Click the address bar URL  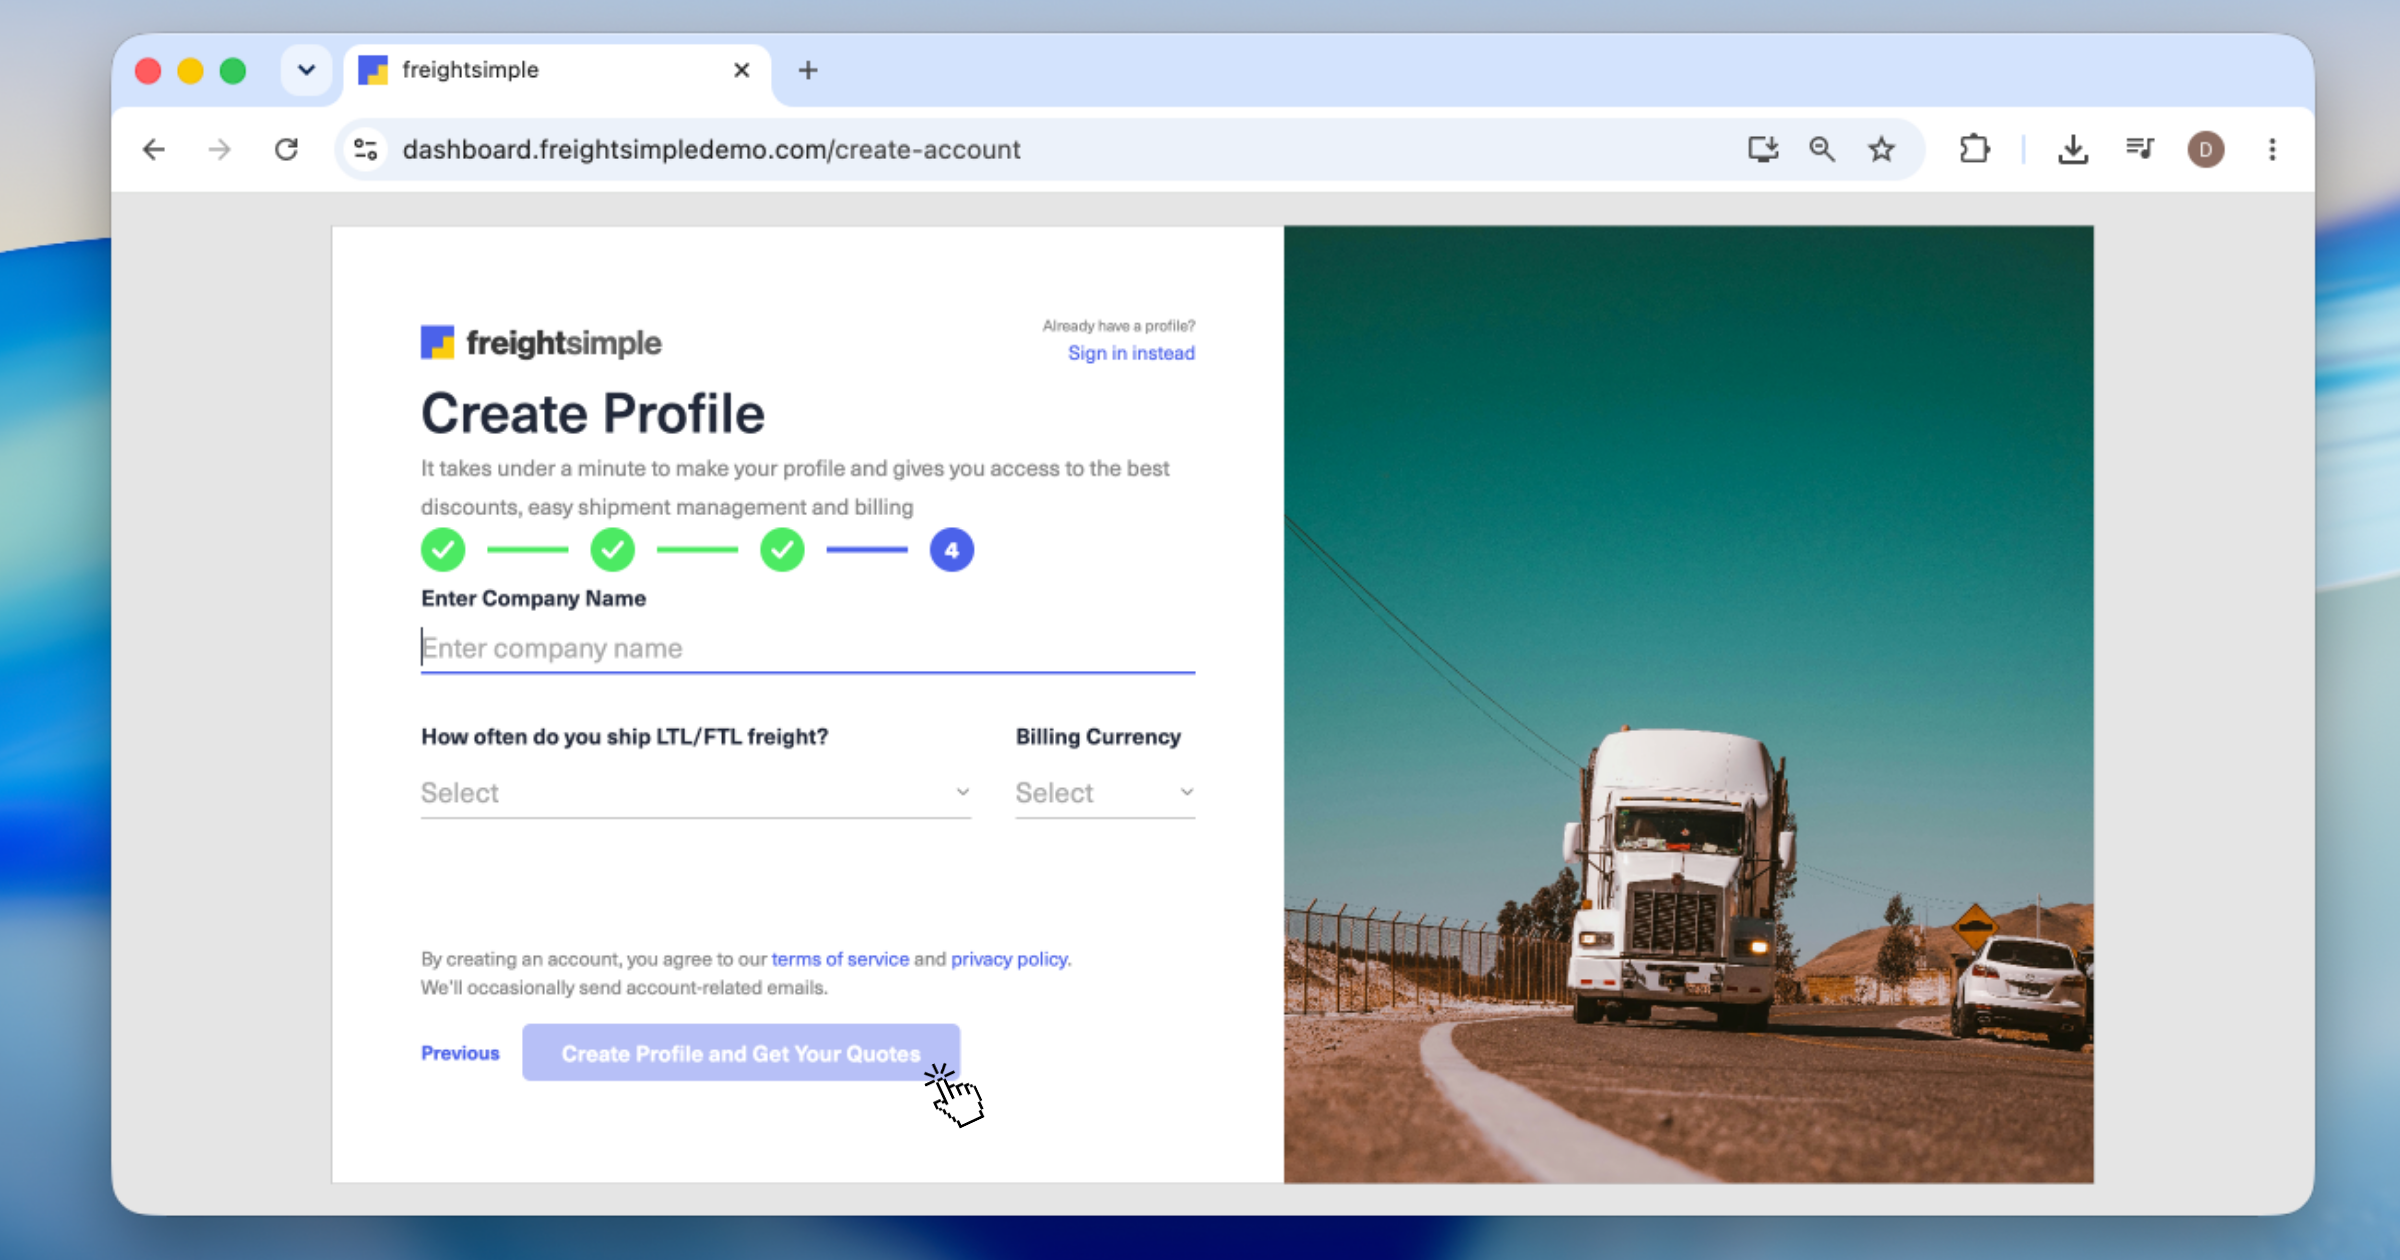tap(711, 150)
